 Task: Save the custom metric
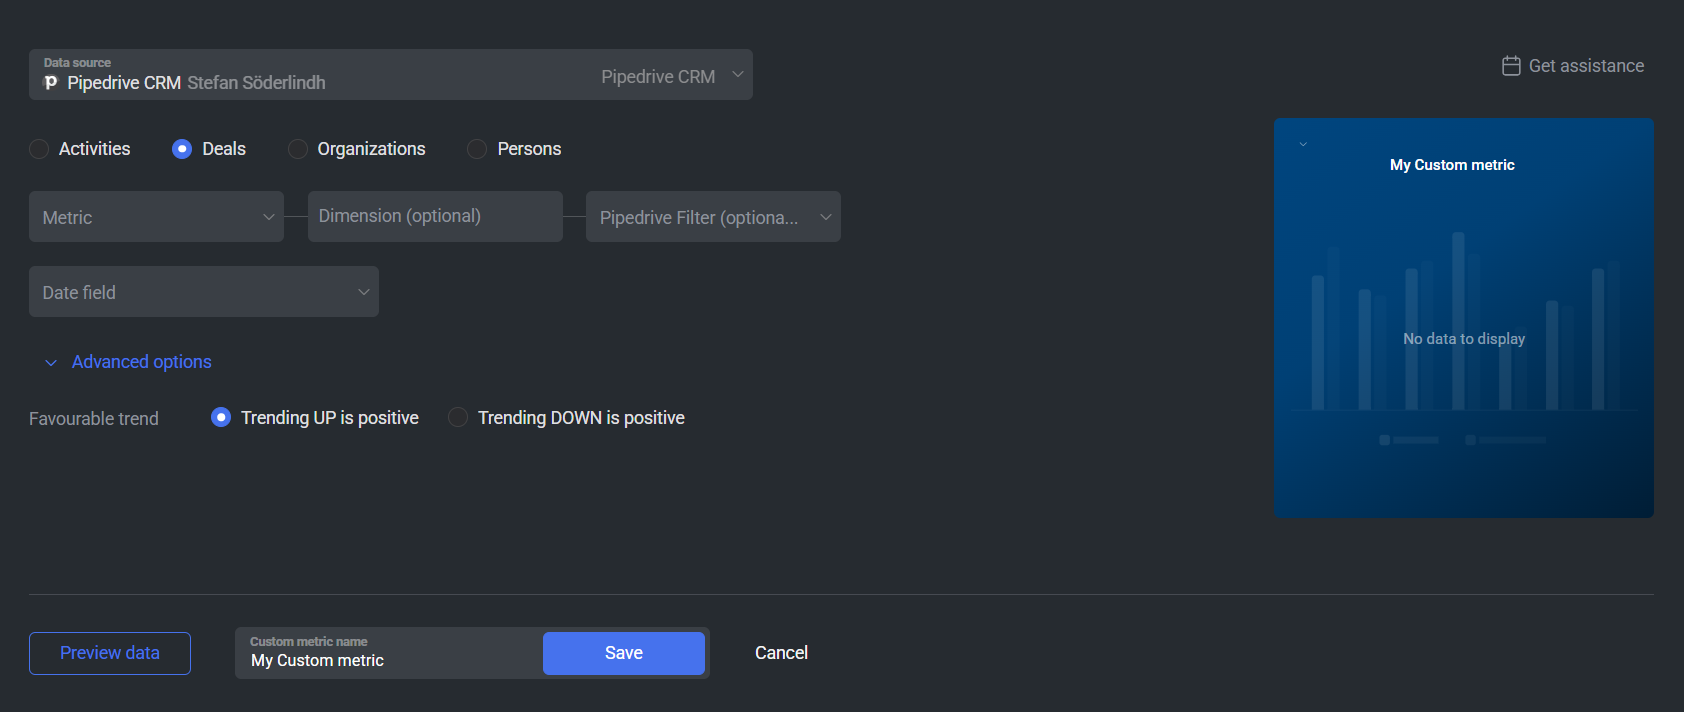624,653
